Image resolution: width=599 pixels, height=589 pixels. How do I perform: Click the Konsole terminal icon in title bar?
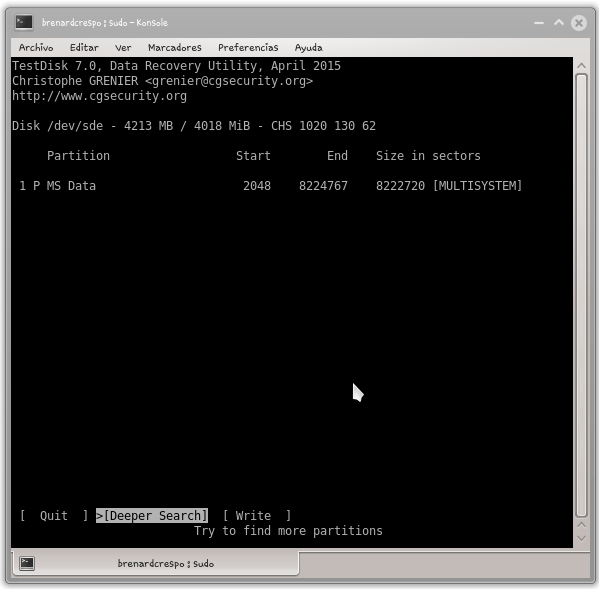[x=24, y=22]
